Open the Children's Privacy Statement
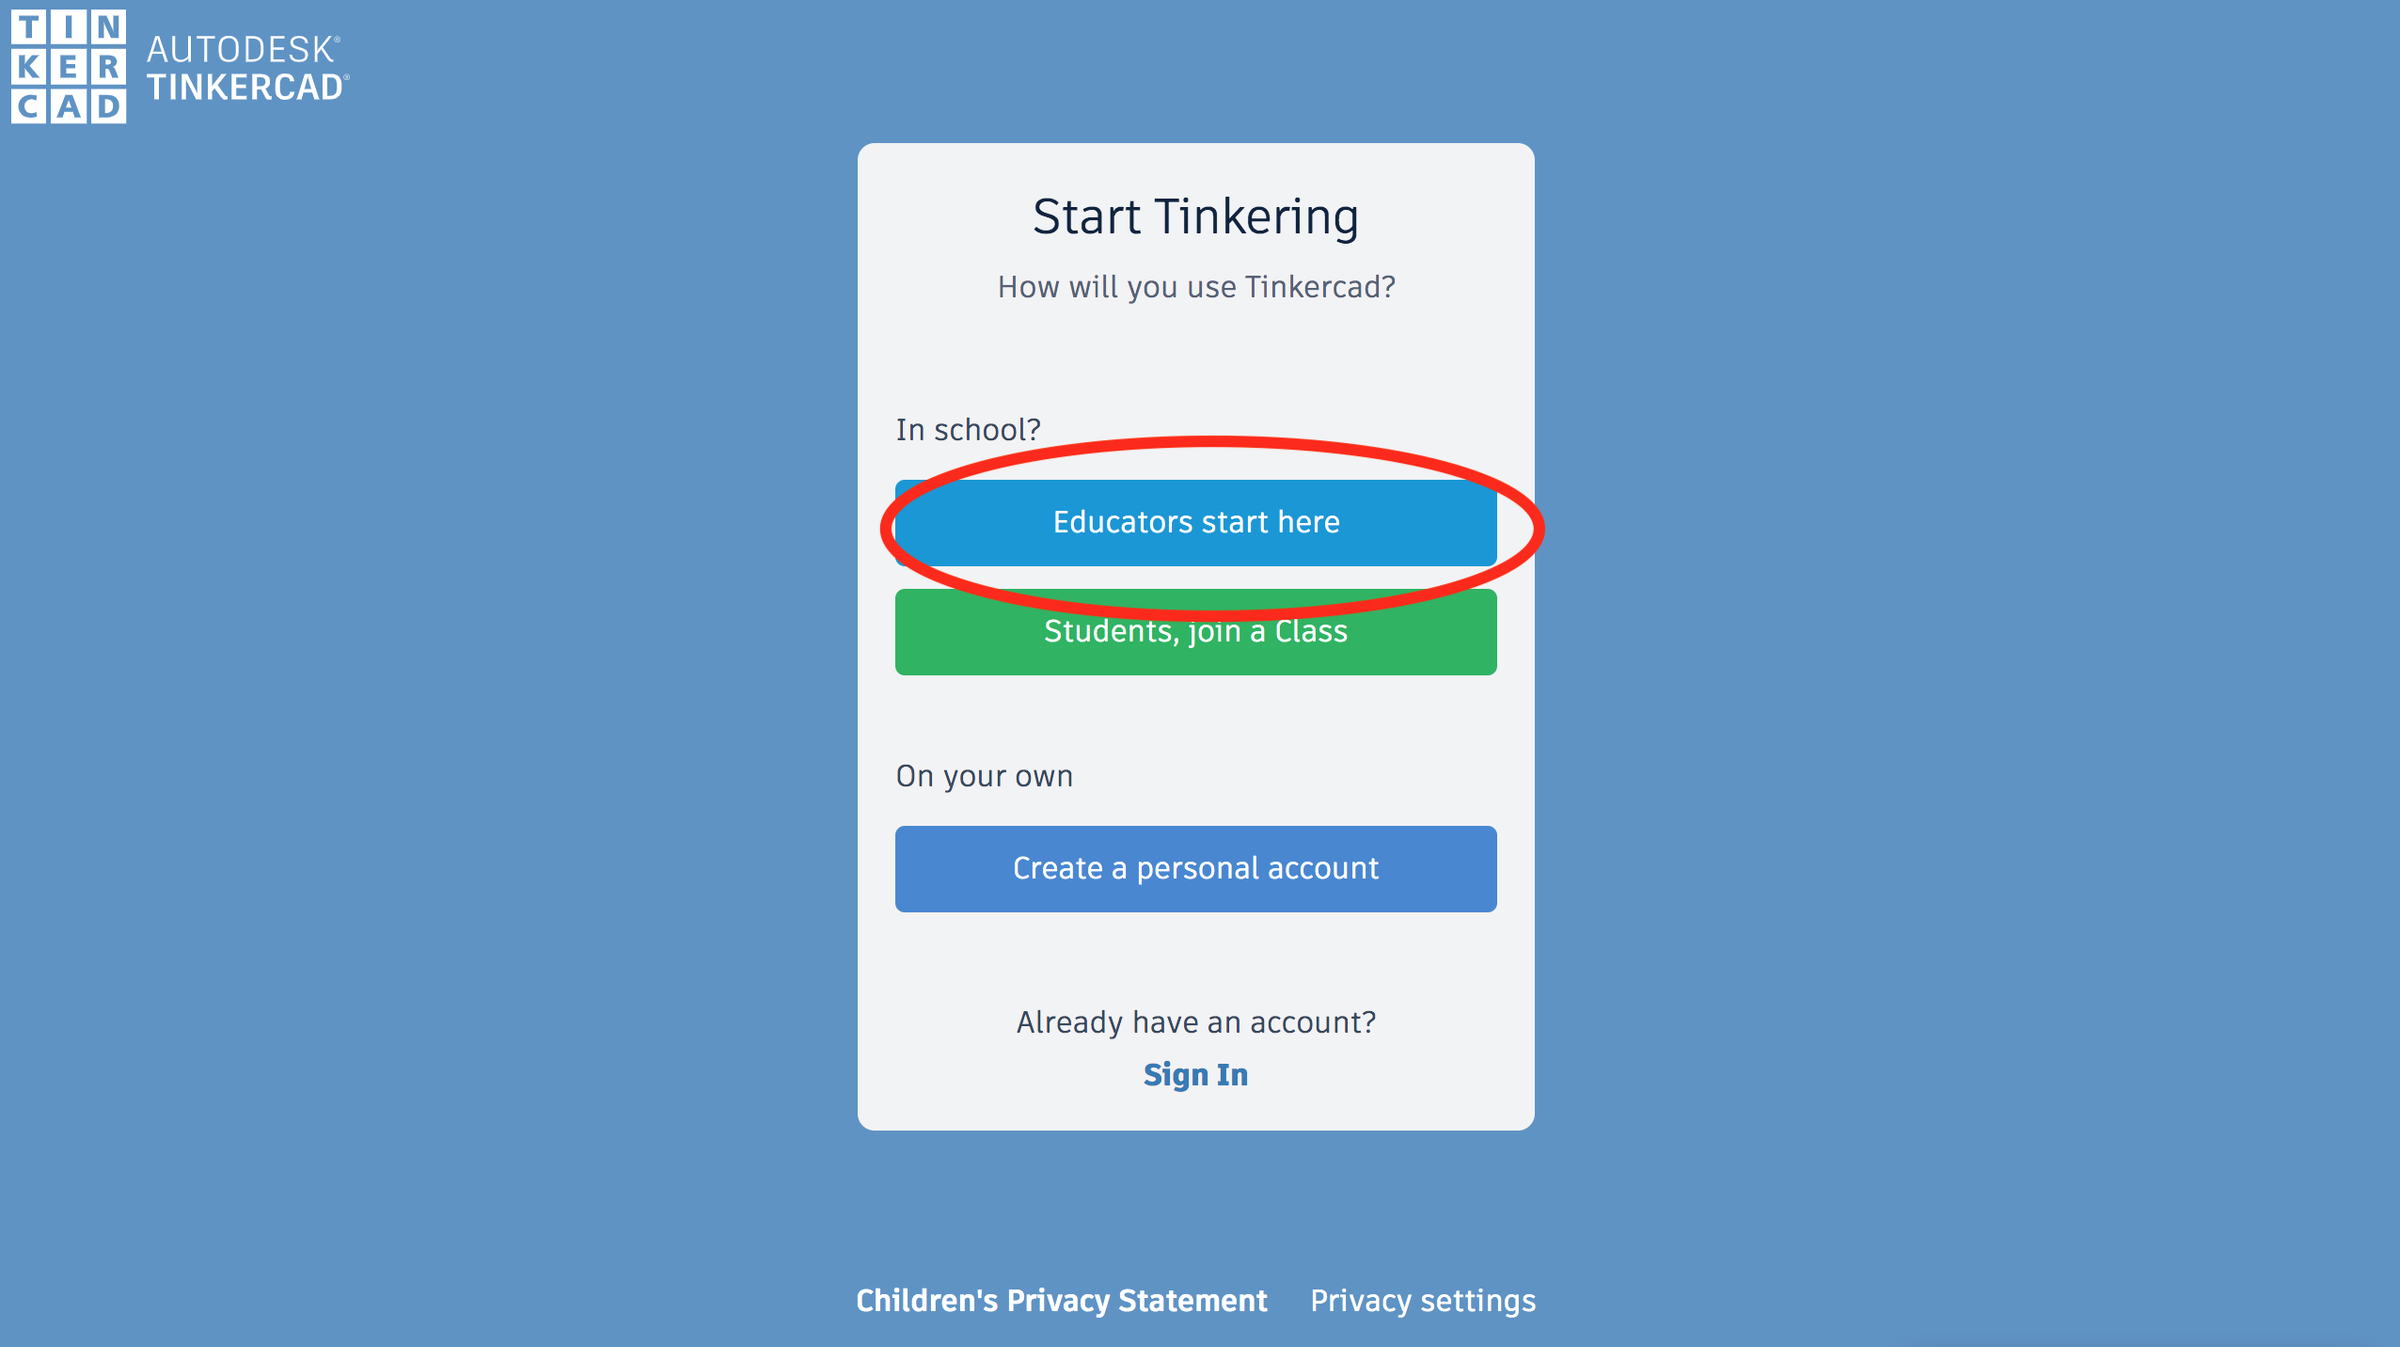Screen dimensions: 2400x1347 point(1062,1301)
